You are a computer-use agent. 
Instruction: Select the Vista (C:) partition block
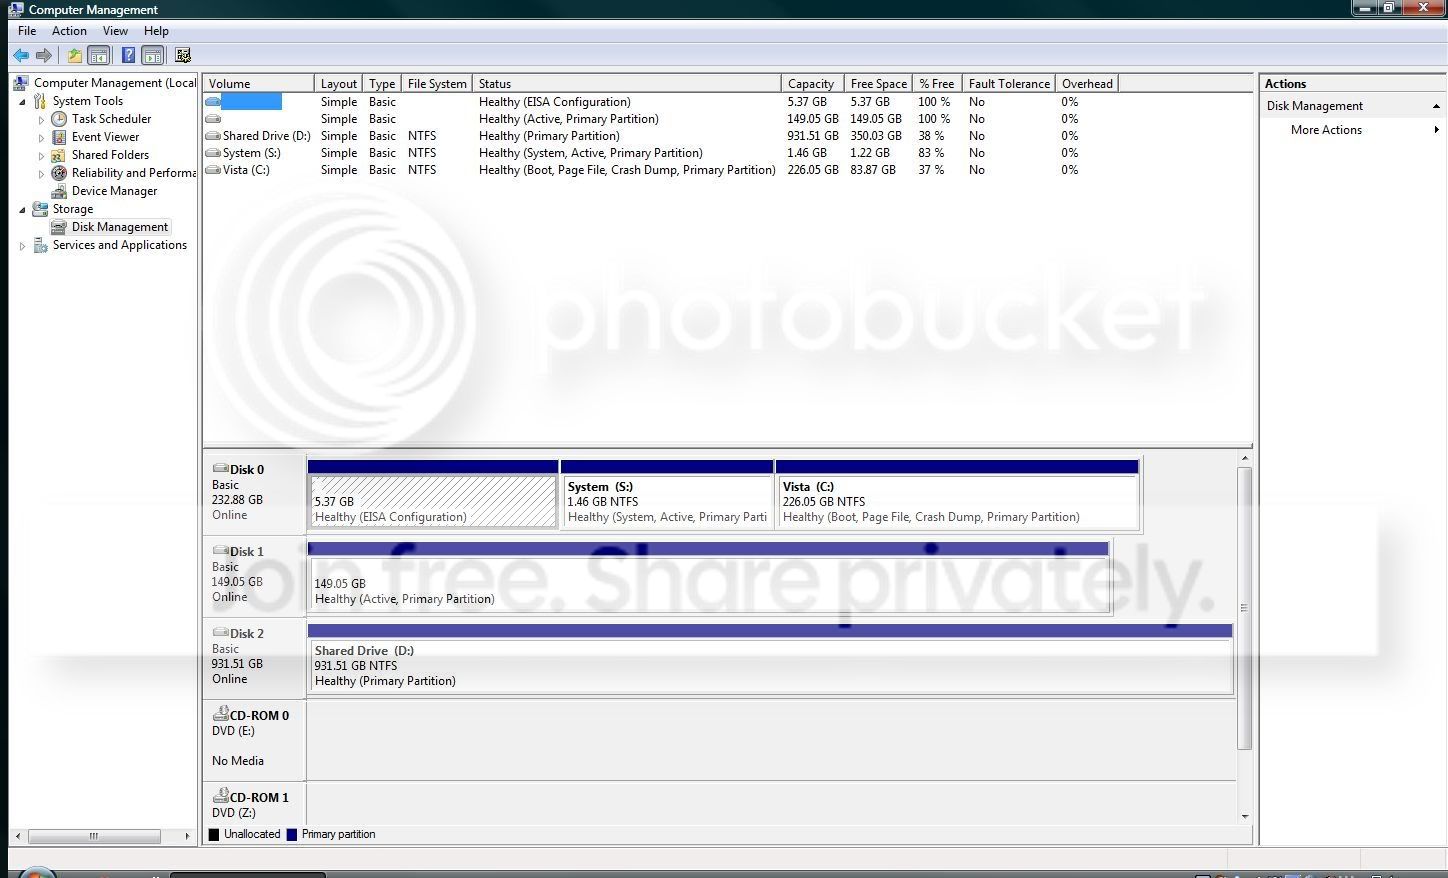(957, 495)
